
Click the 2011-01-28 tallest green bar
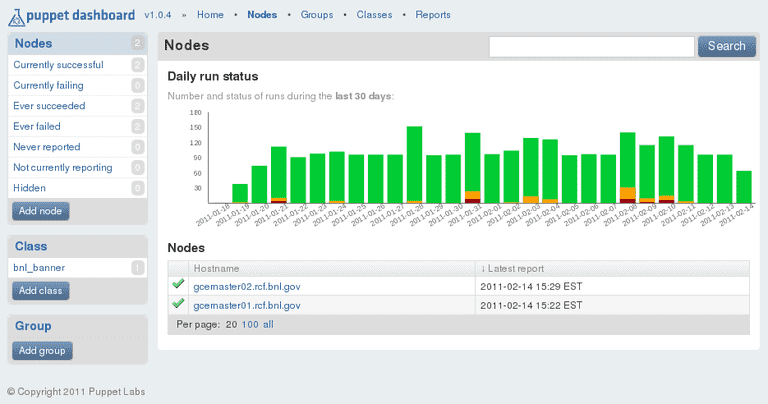click(414, 164)
